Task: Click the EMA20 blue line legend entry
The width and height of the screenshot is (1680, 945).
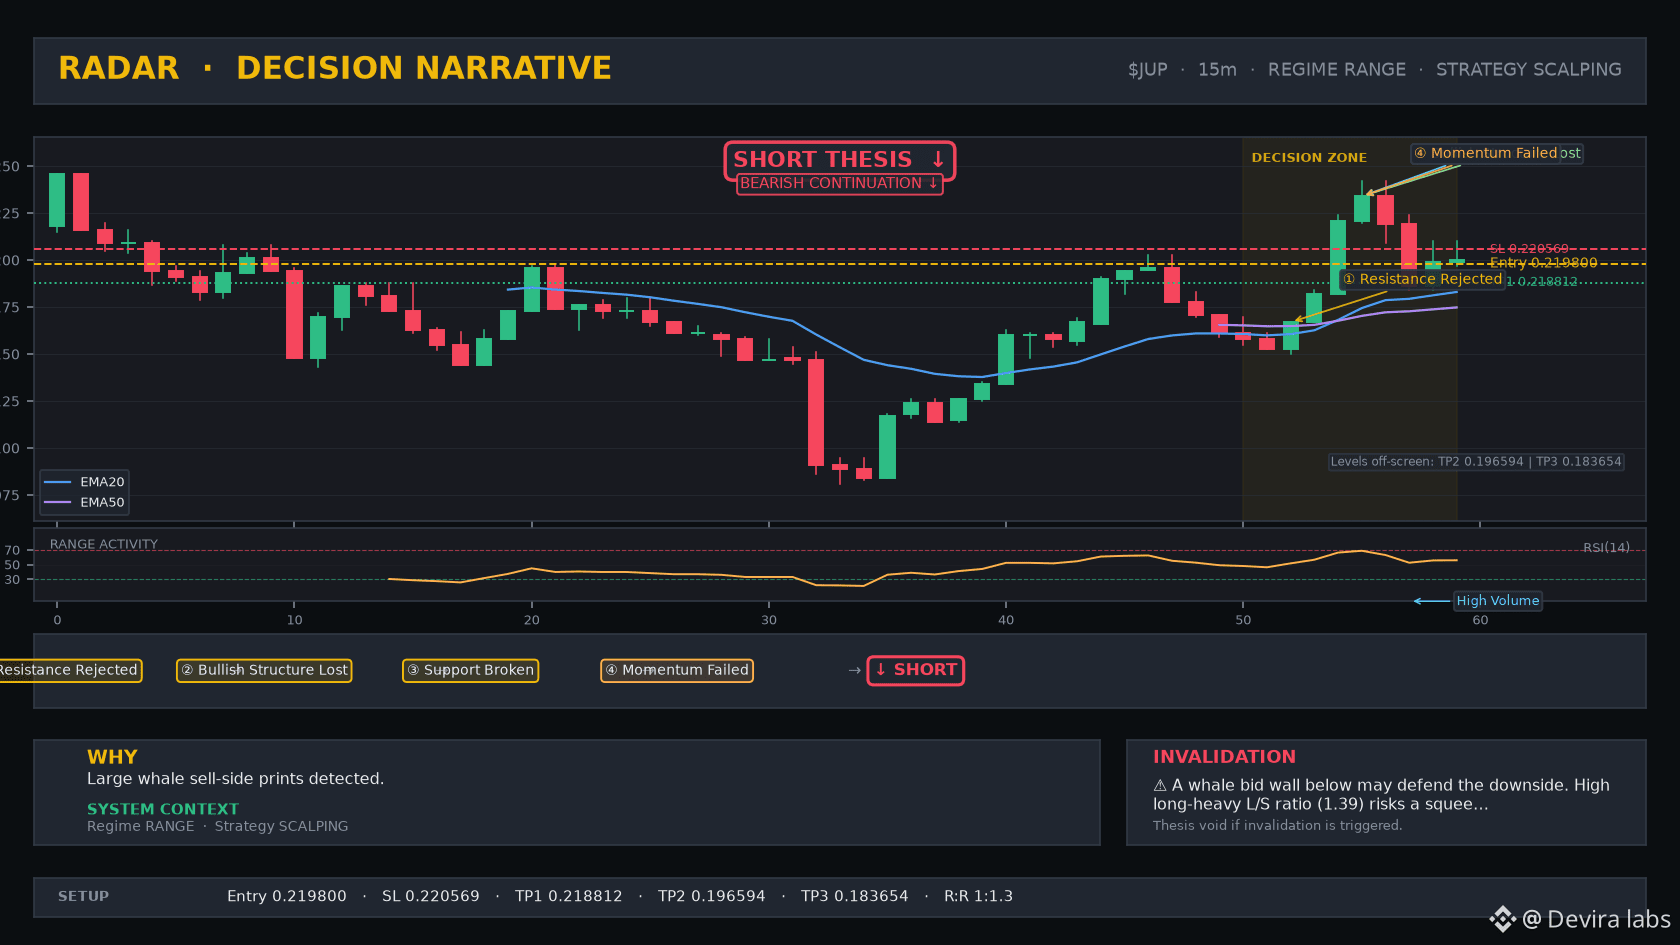Action: pos(84,482)
